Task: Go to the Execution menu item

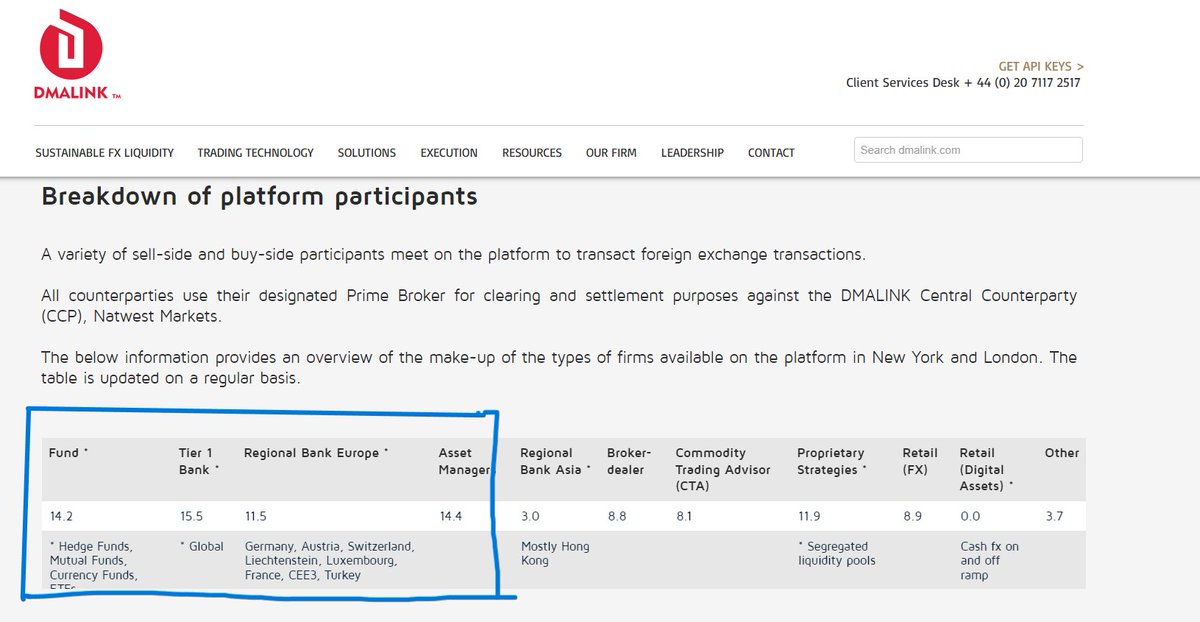Action: (449, 153)
